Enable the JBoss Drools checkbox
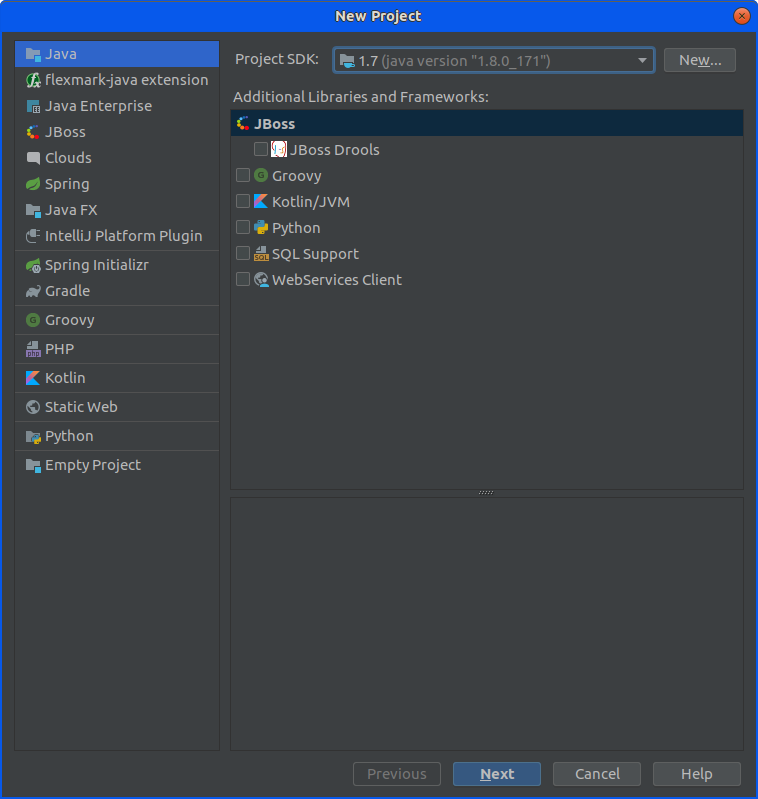 point(261,149)
